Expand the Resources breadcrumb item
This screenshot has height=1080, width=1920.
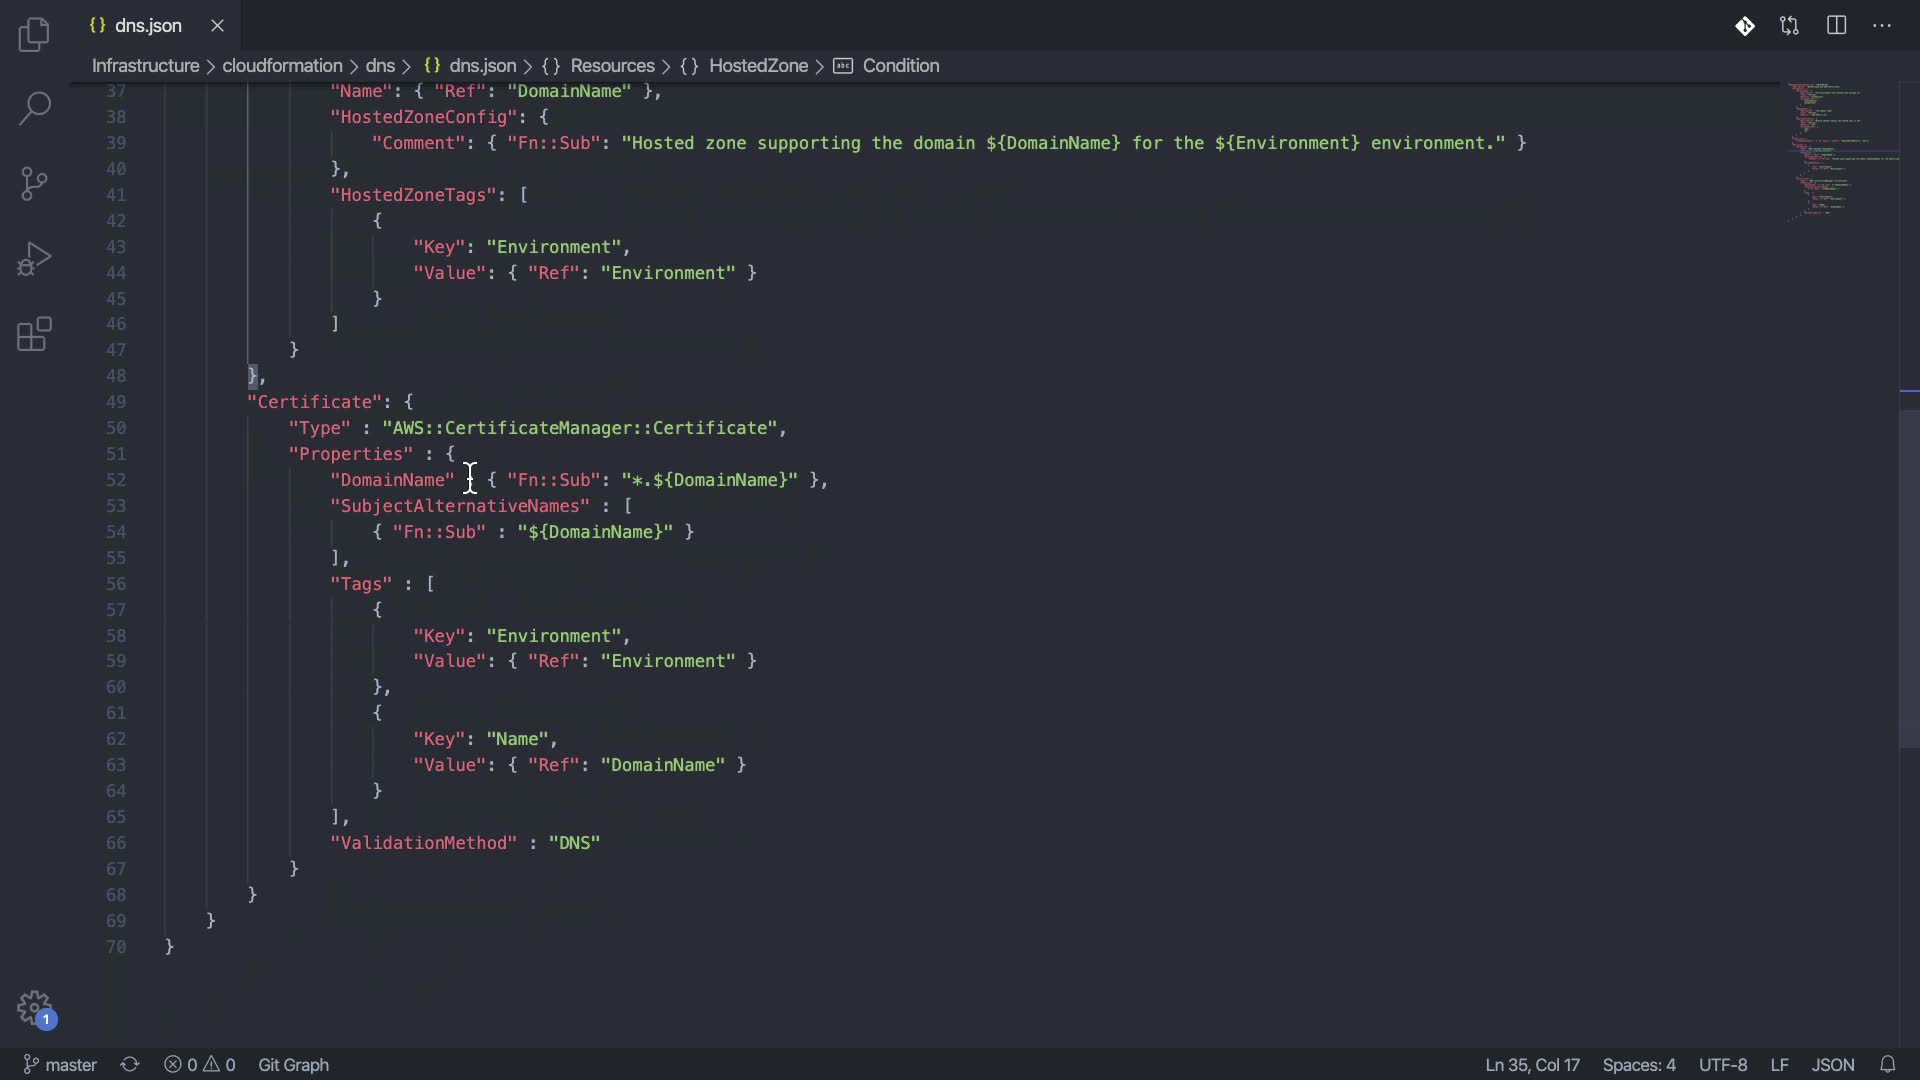pyautogui.click(x=612, y=66)
